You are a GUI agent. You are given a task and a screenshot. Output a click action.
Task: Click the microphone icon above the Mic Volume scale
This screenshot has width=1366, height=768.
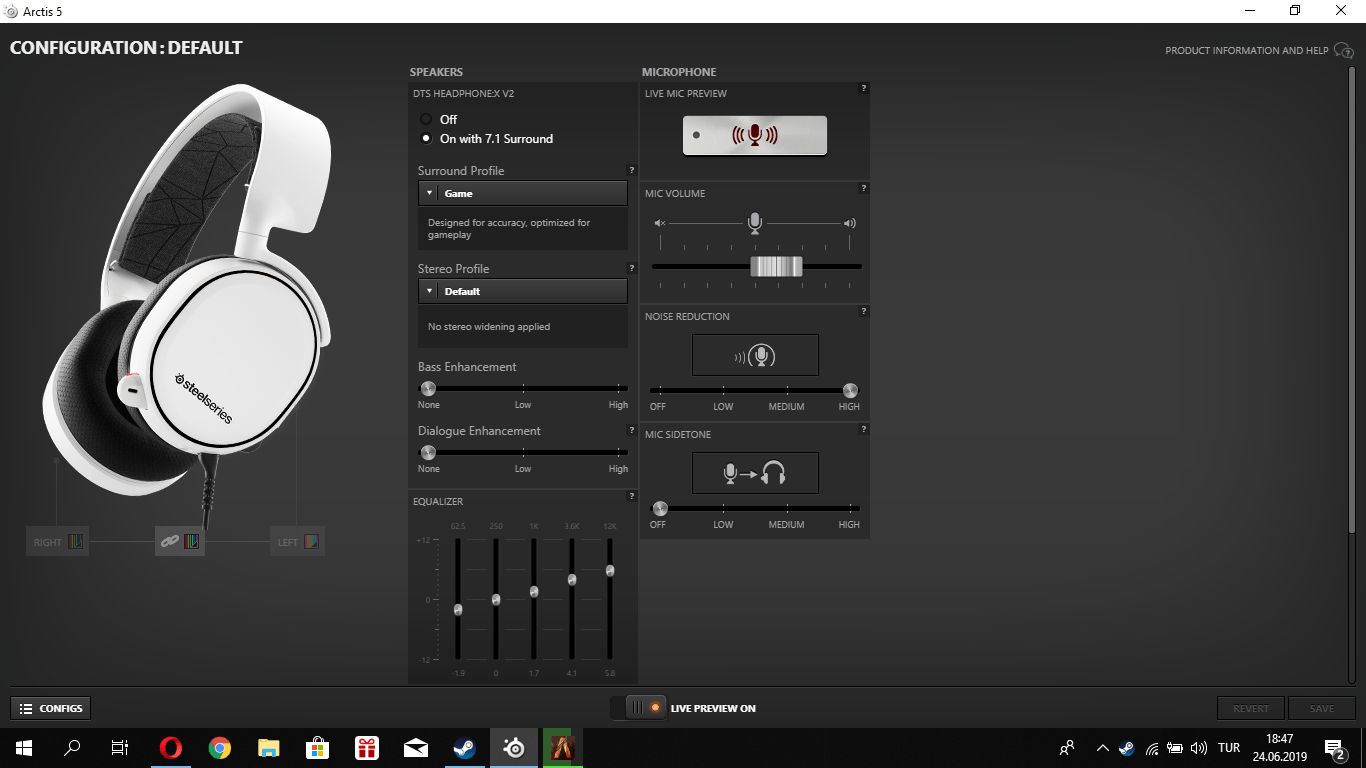coord(755,223)
